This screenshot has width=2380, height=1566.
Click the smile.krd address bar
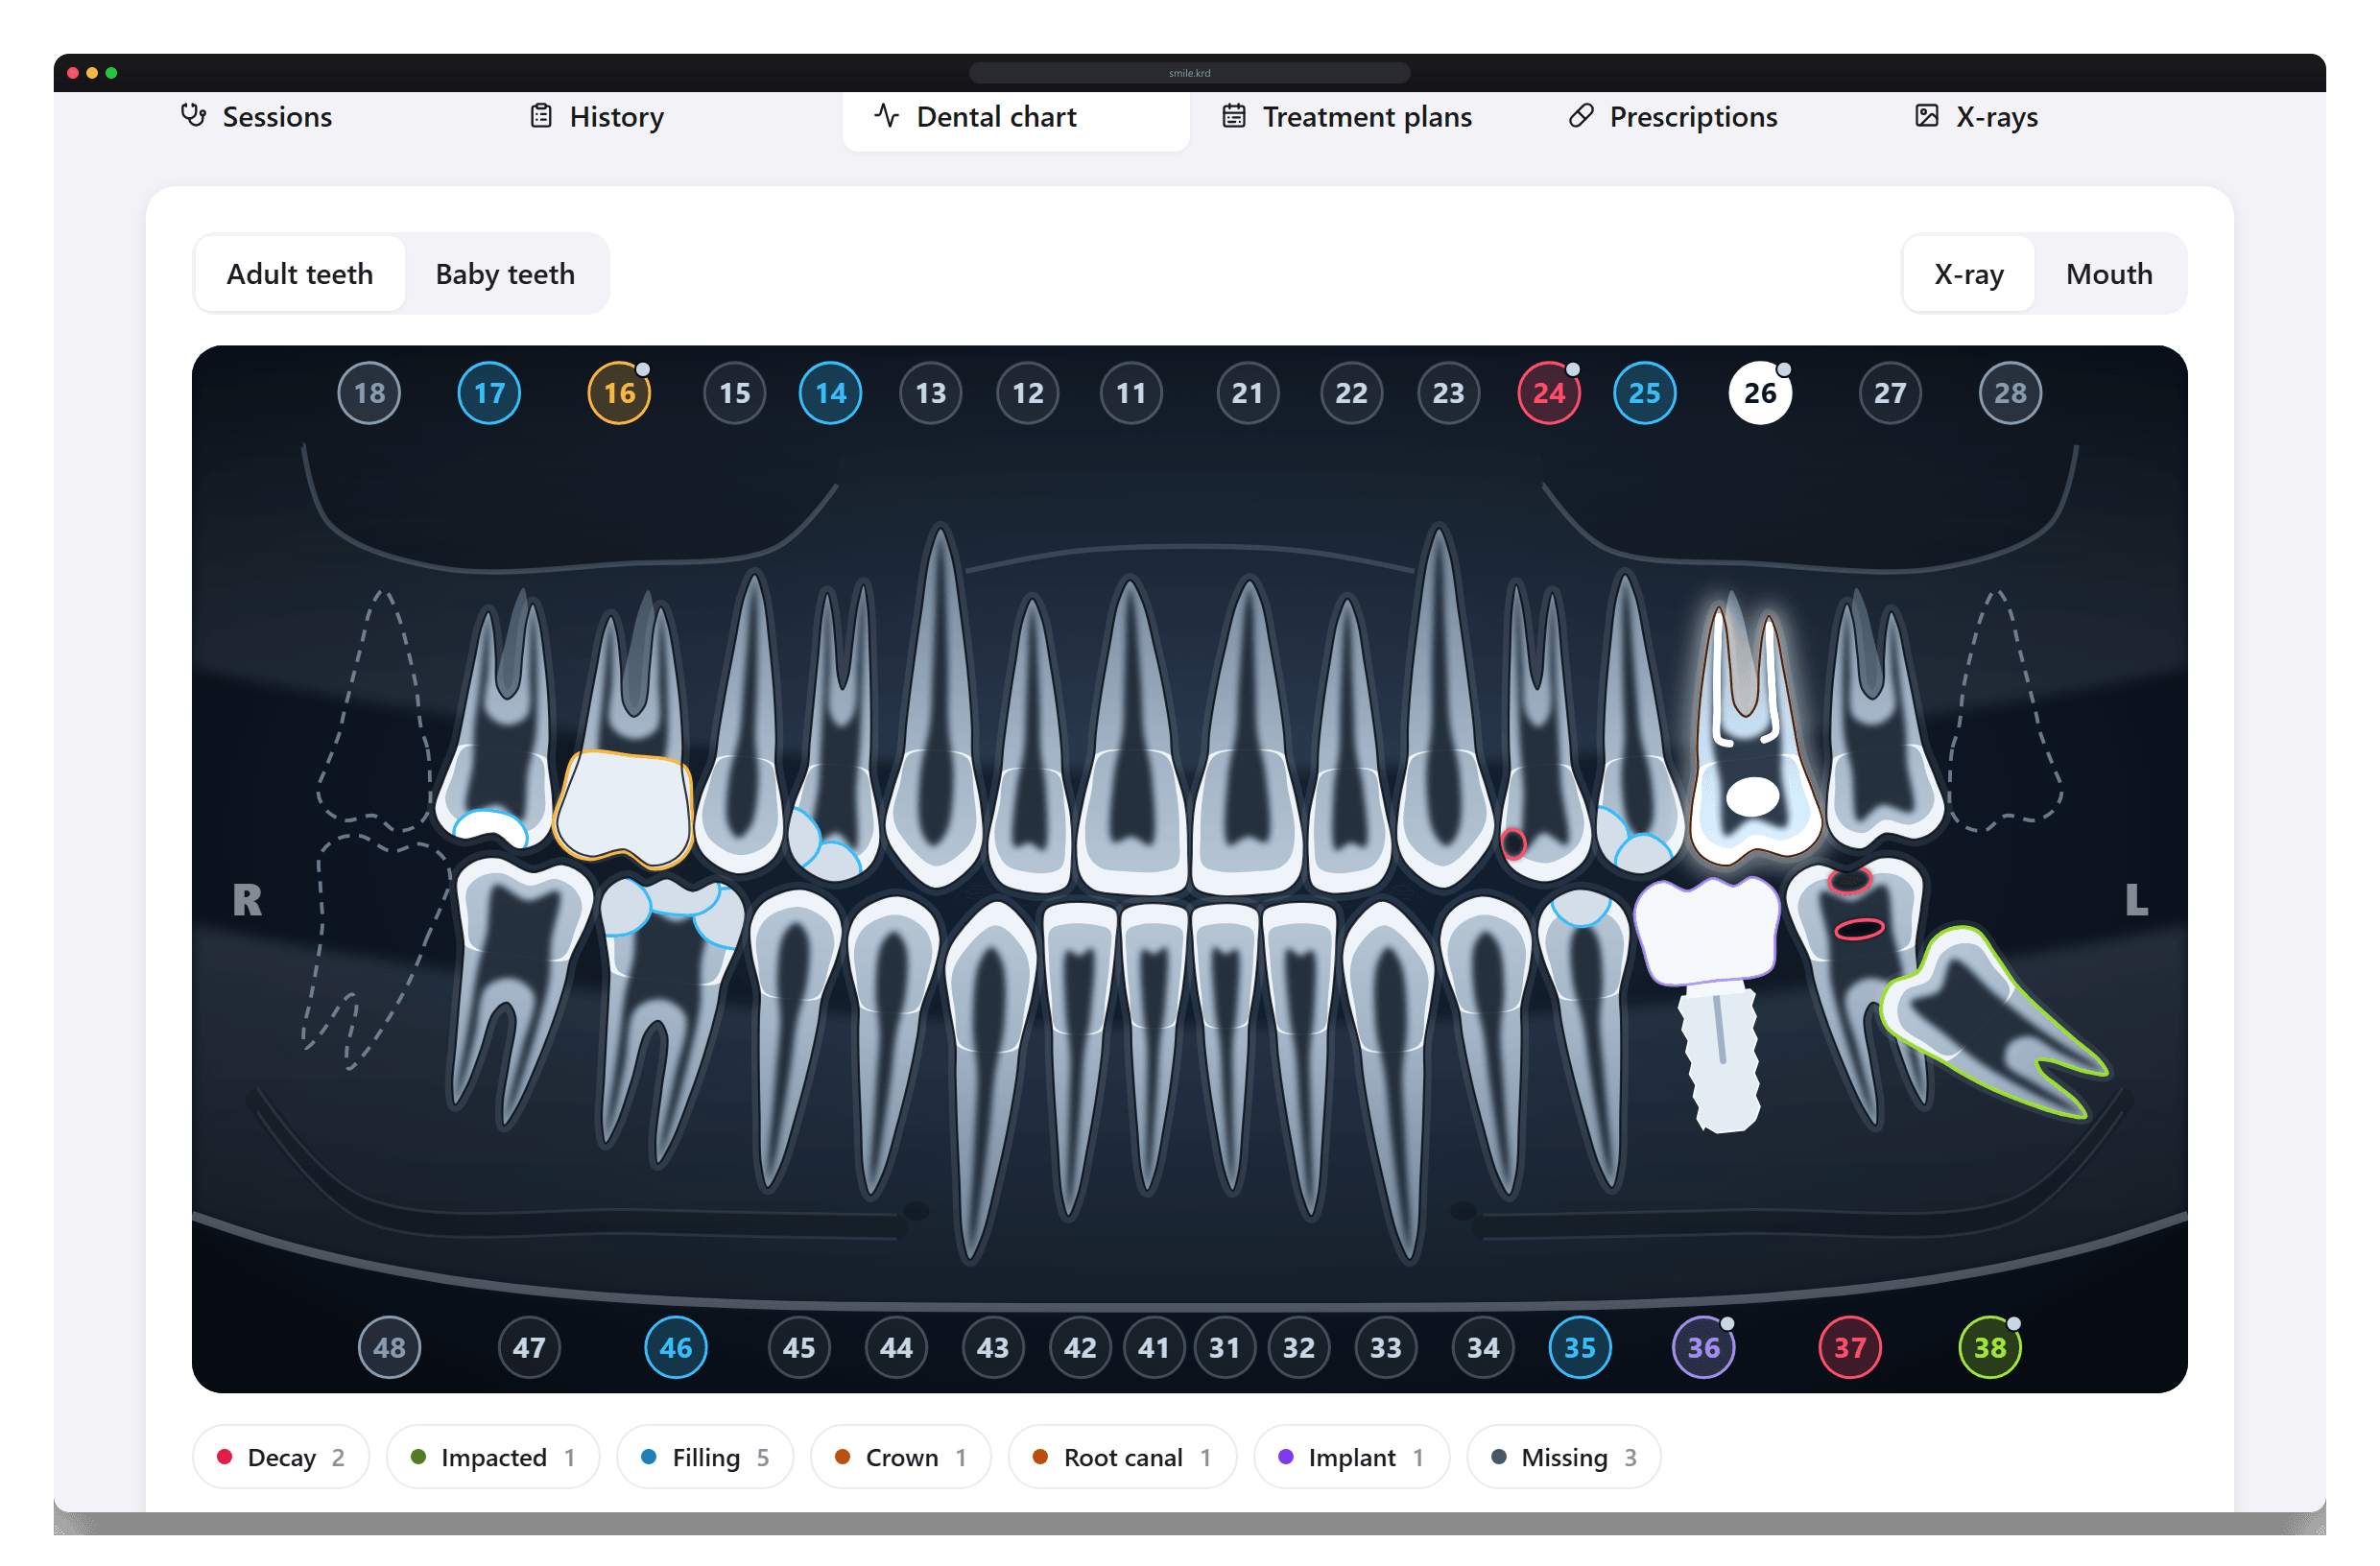1189,73
